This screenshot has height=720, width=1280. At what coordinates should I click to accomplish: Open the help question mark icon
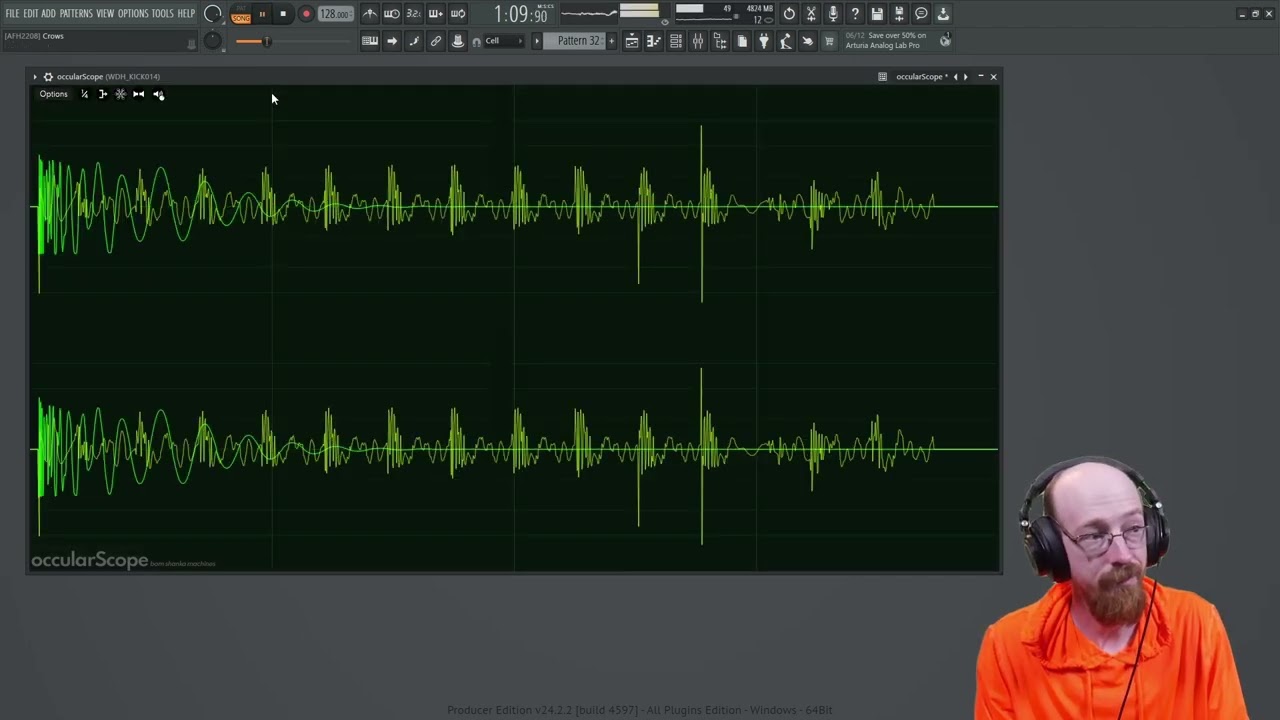click(855, 14)
